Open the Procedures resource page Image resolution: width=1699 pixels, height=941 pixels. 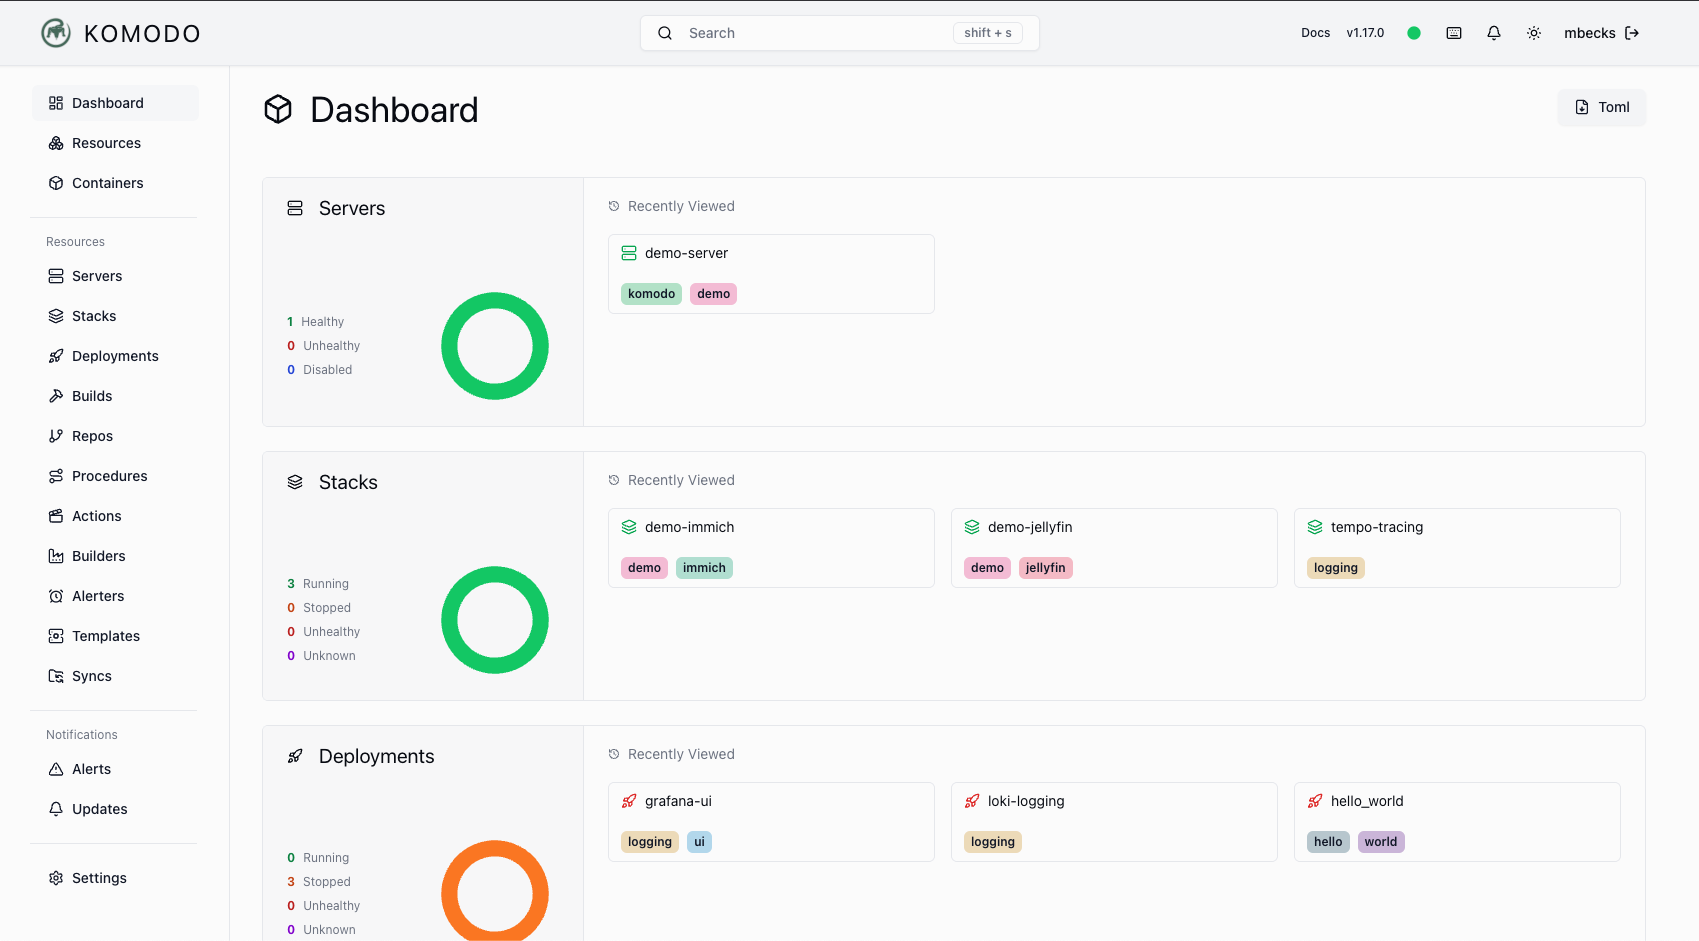point(110,475)
